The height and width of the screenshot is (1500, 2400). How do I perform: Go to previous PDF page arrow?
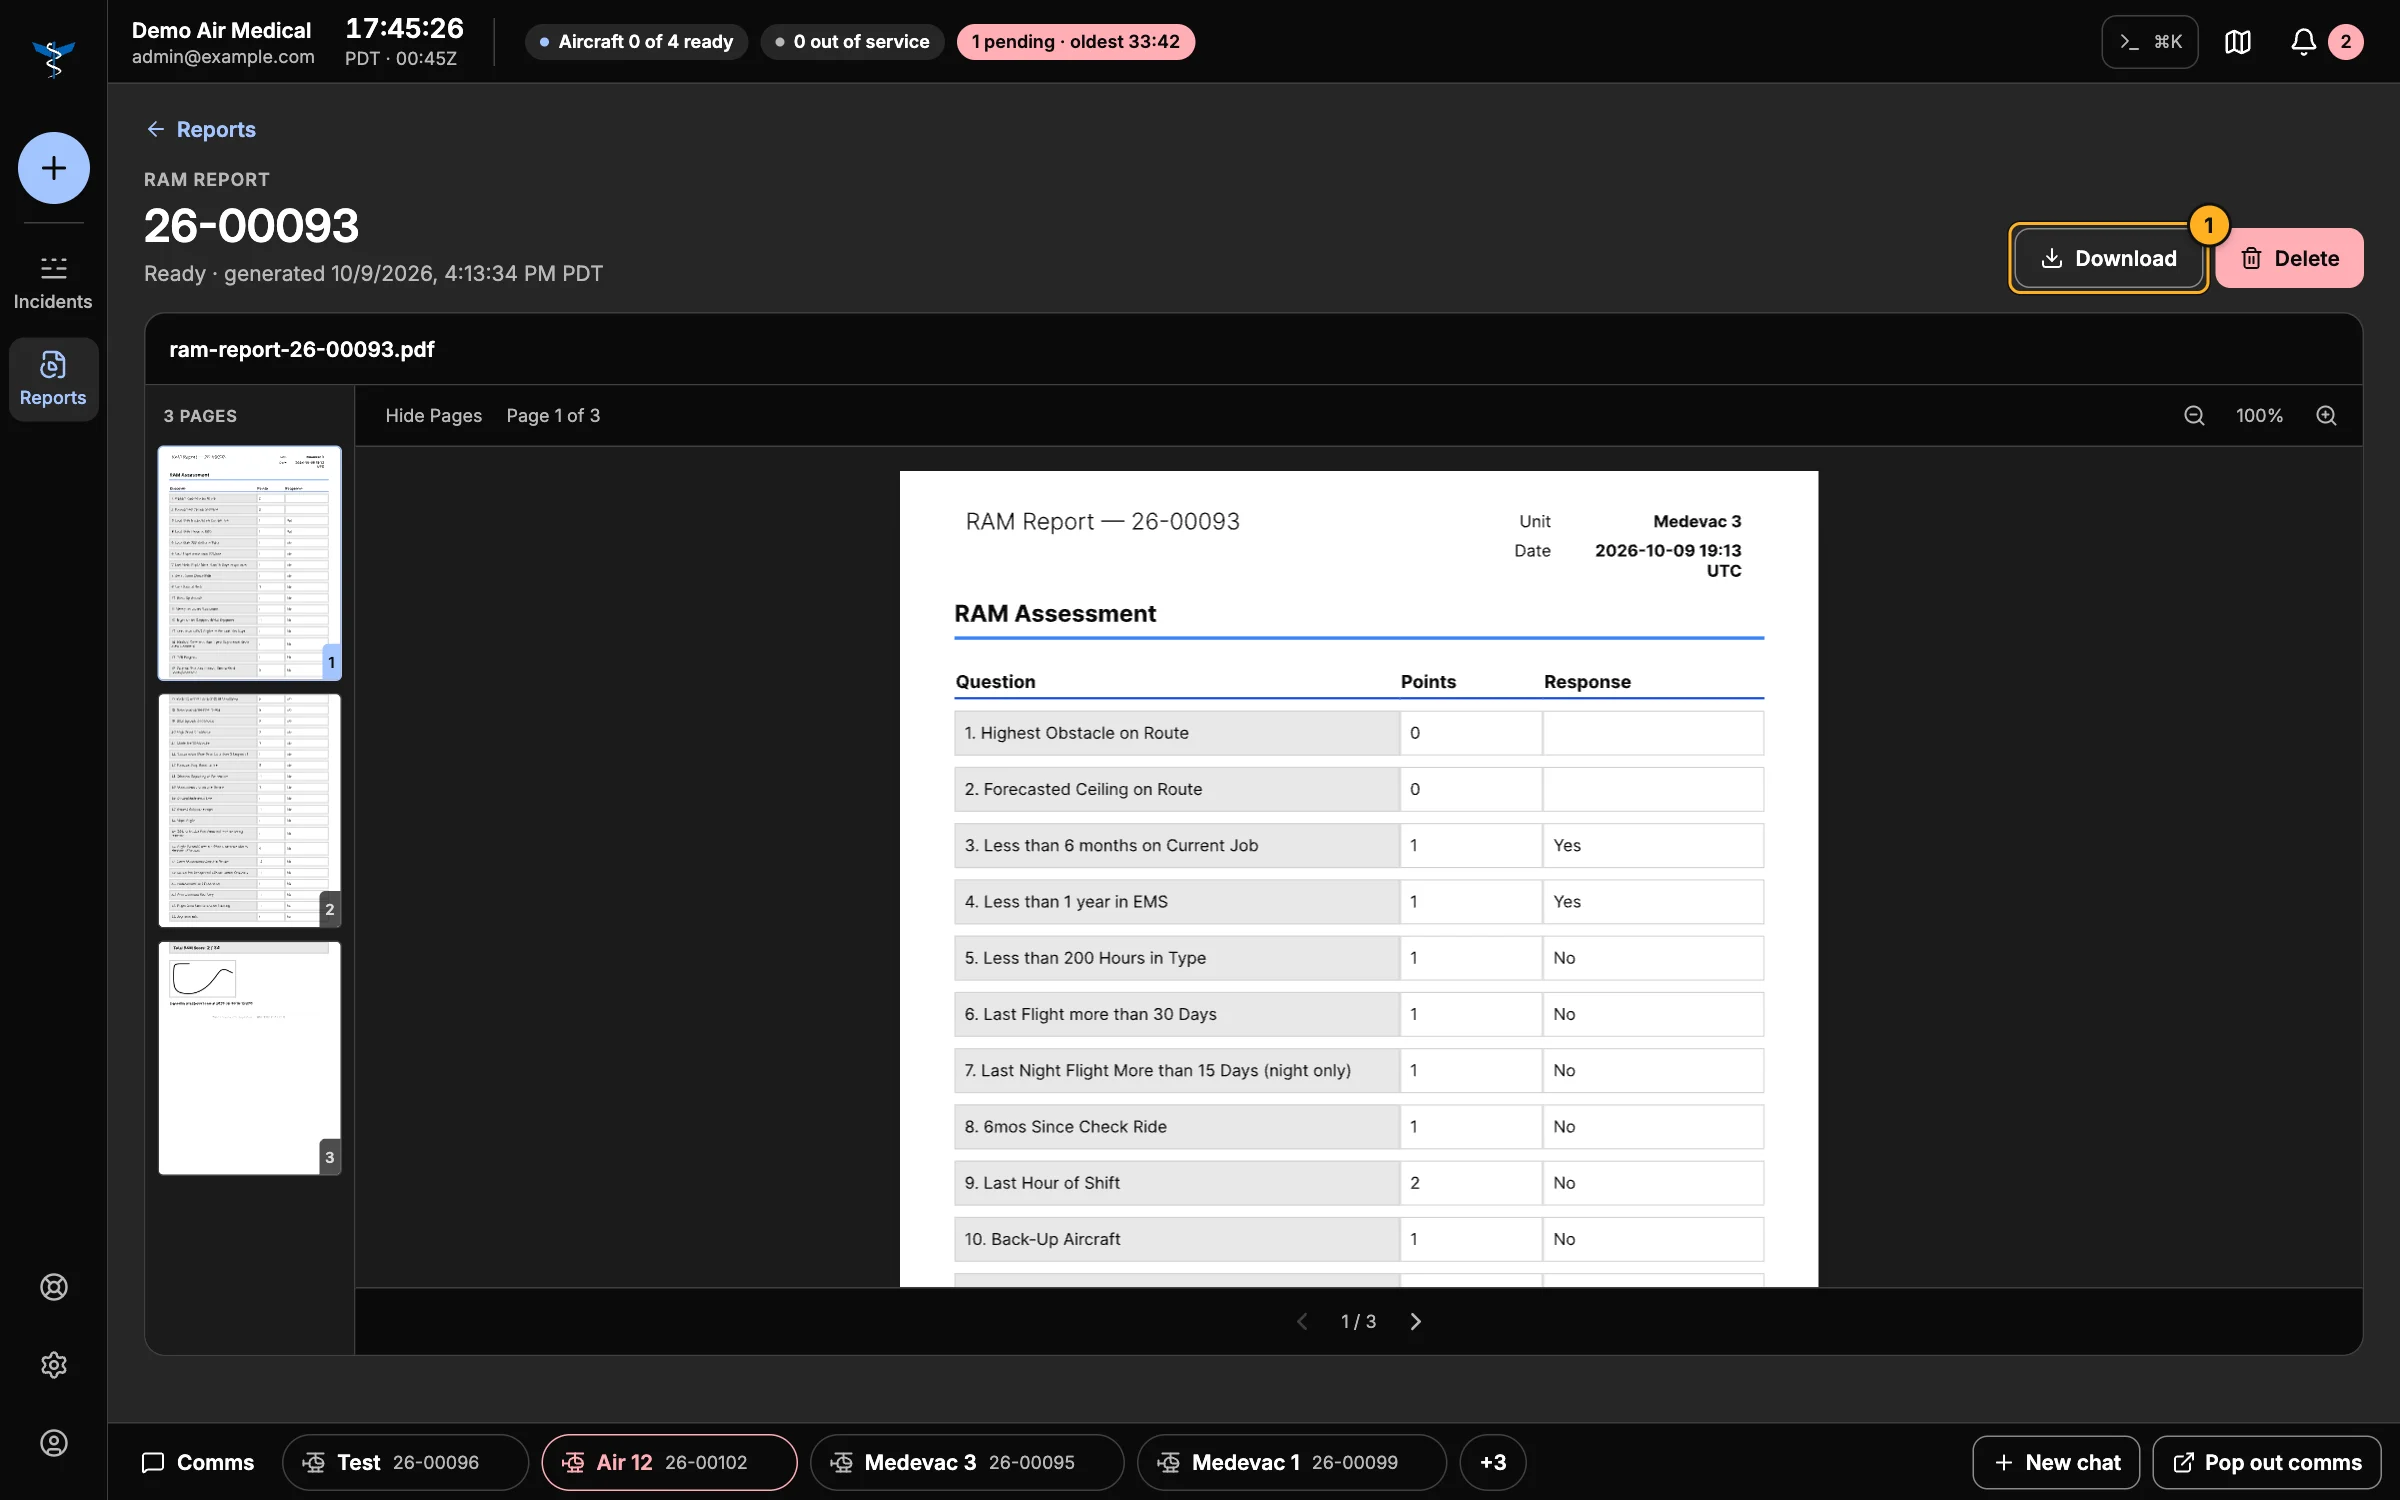1302,1322
